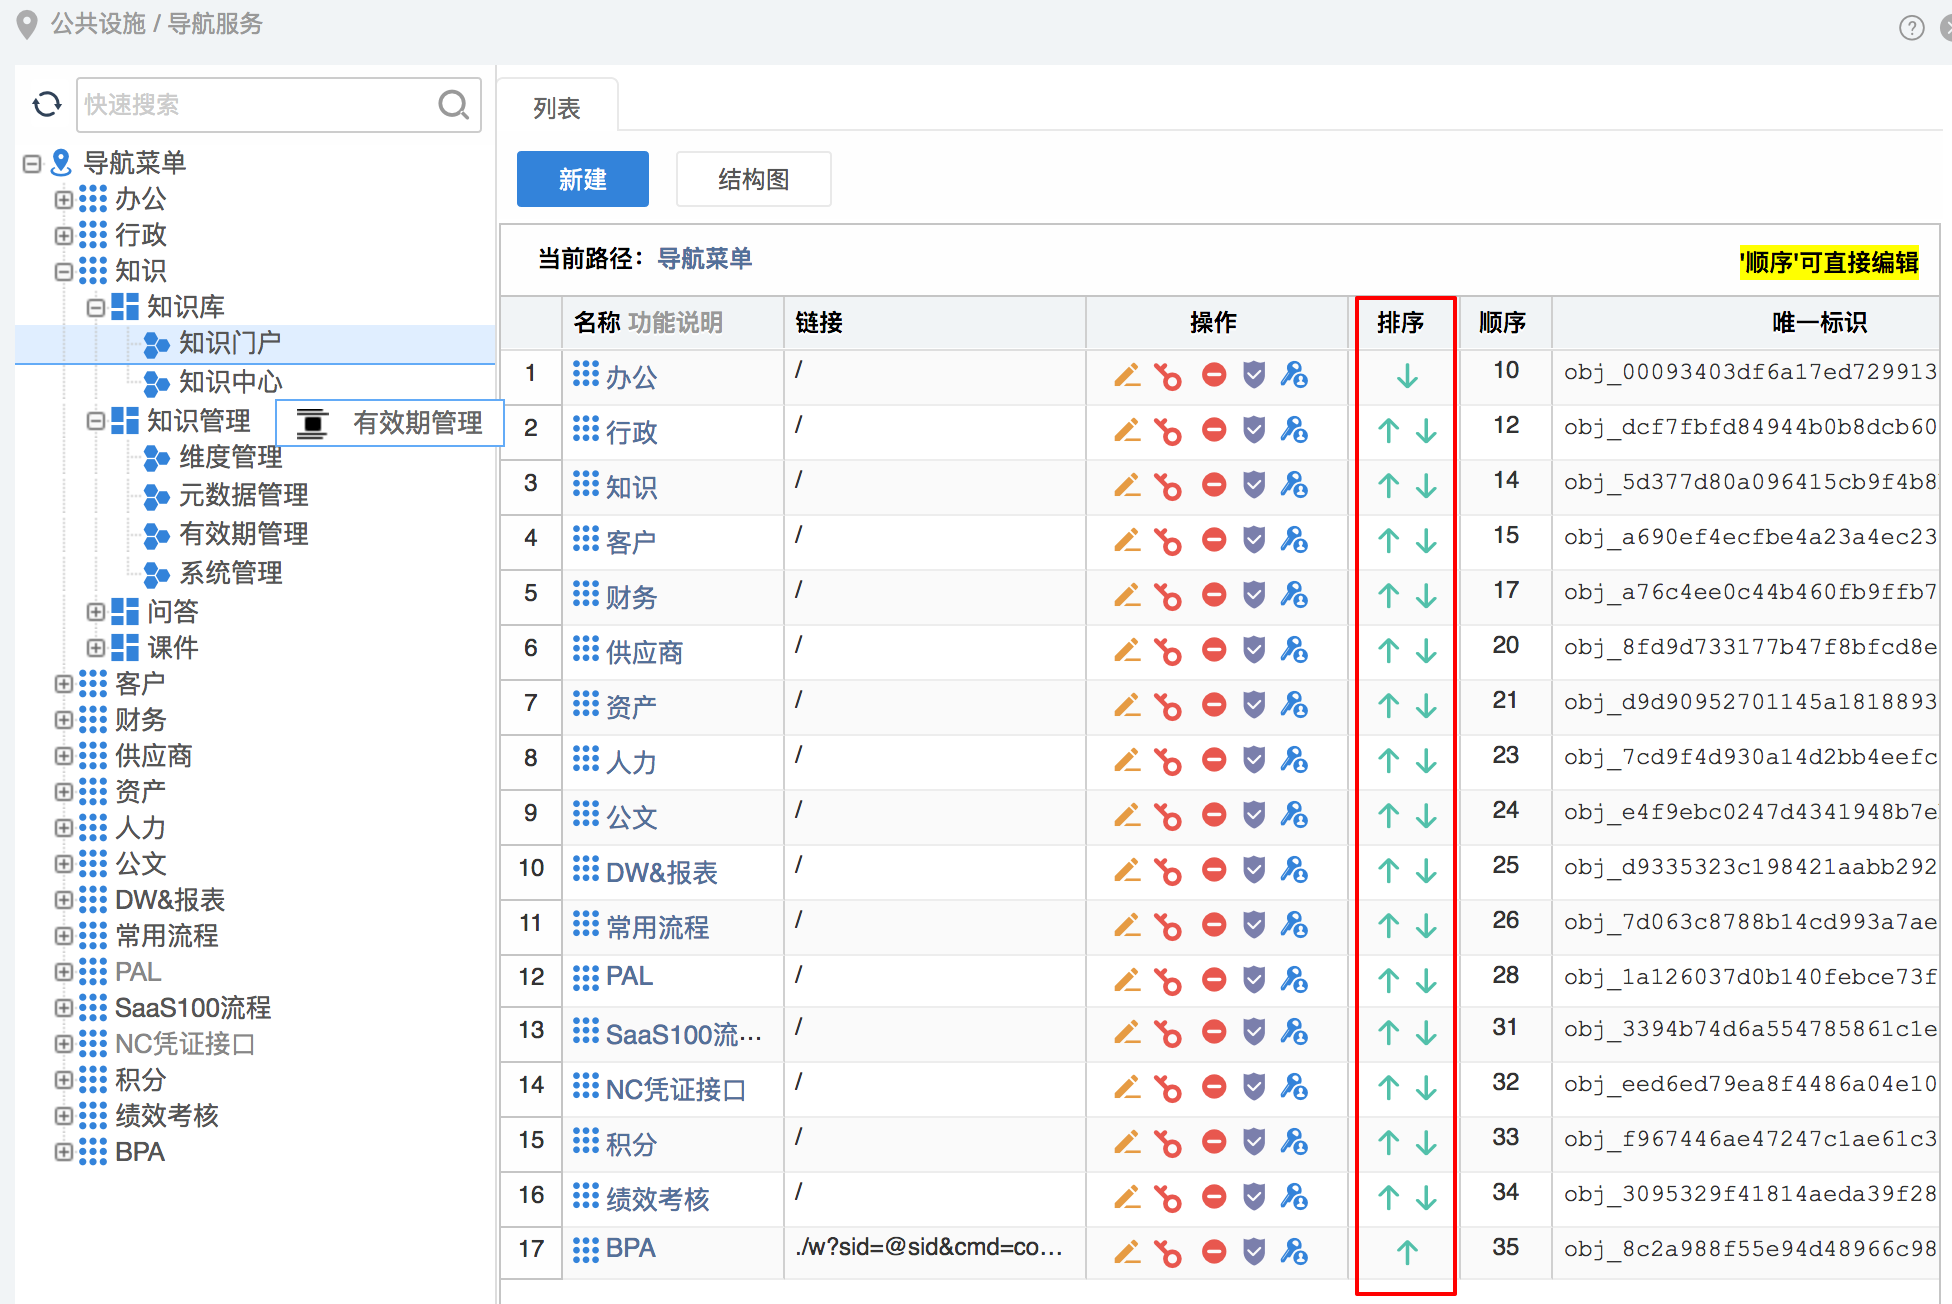The width and height of the screenshot is (1952, 1304).
Task: Open the help question mark icon
Action: coord(1911,28)
